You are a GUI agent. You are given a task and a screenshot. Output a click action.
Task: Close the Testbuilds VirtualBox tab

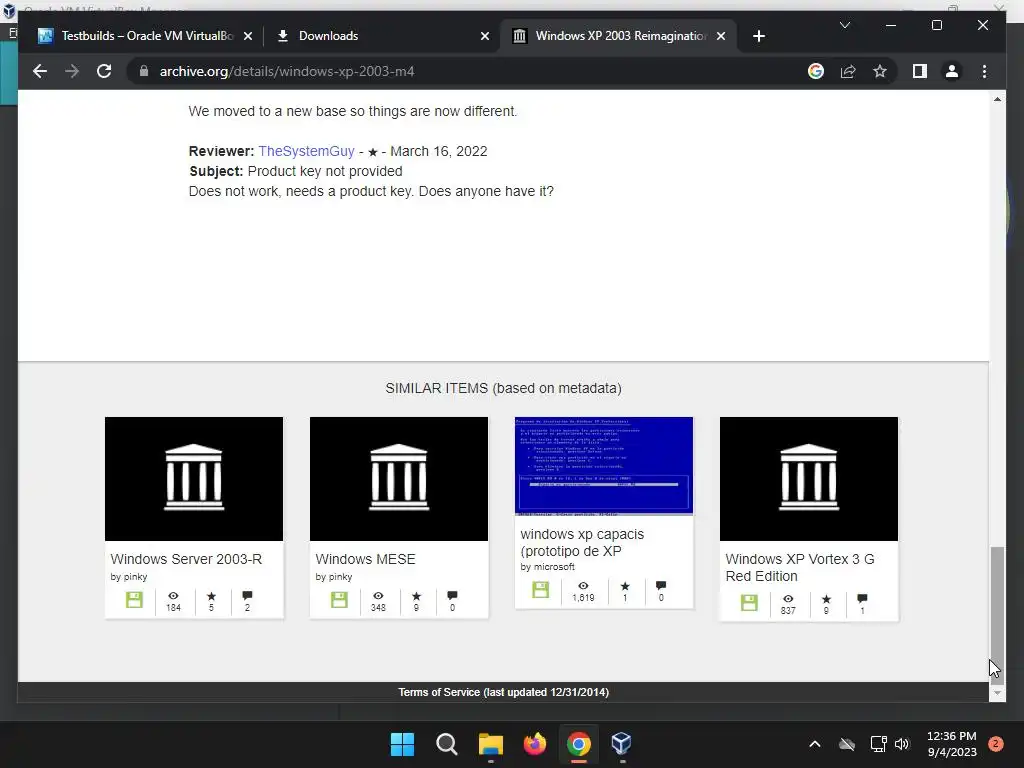(248, 36)
